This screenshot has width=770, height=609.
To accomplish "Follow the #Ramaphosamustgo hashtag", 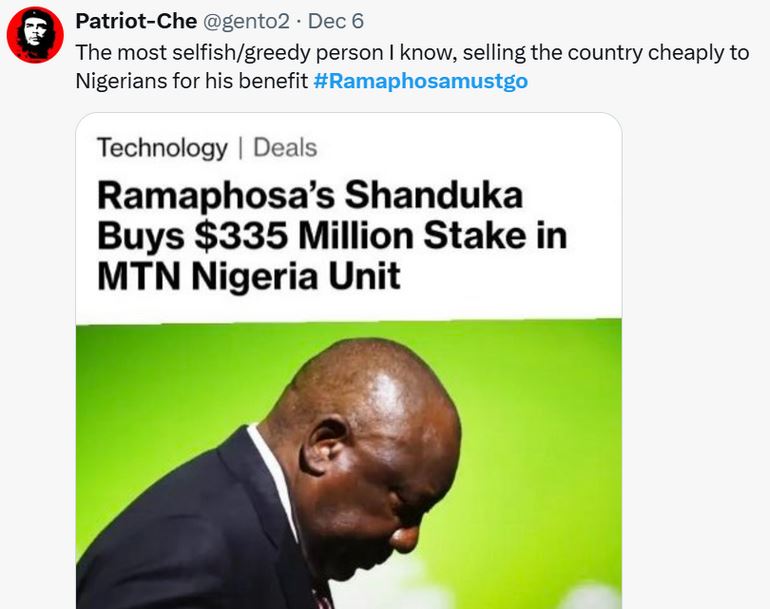I will [420, 80].
